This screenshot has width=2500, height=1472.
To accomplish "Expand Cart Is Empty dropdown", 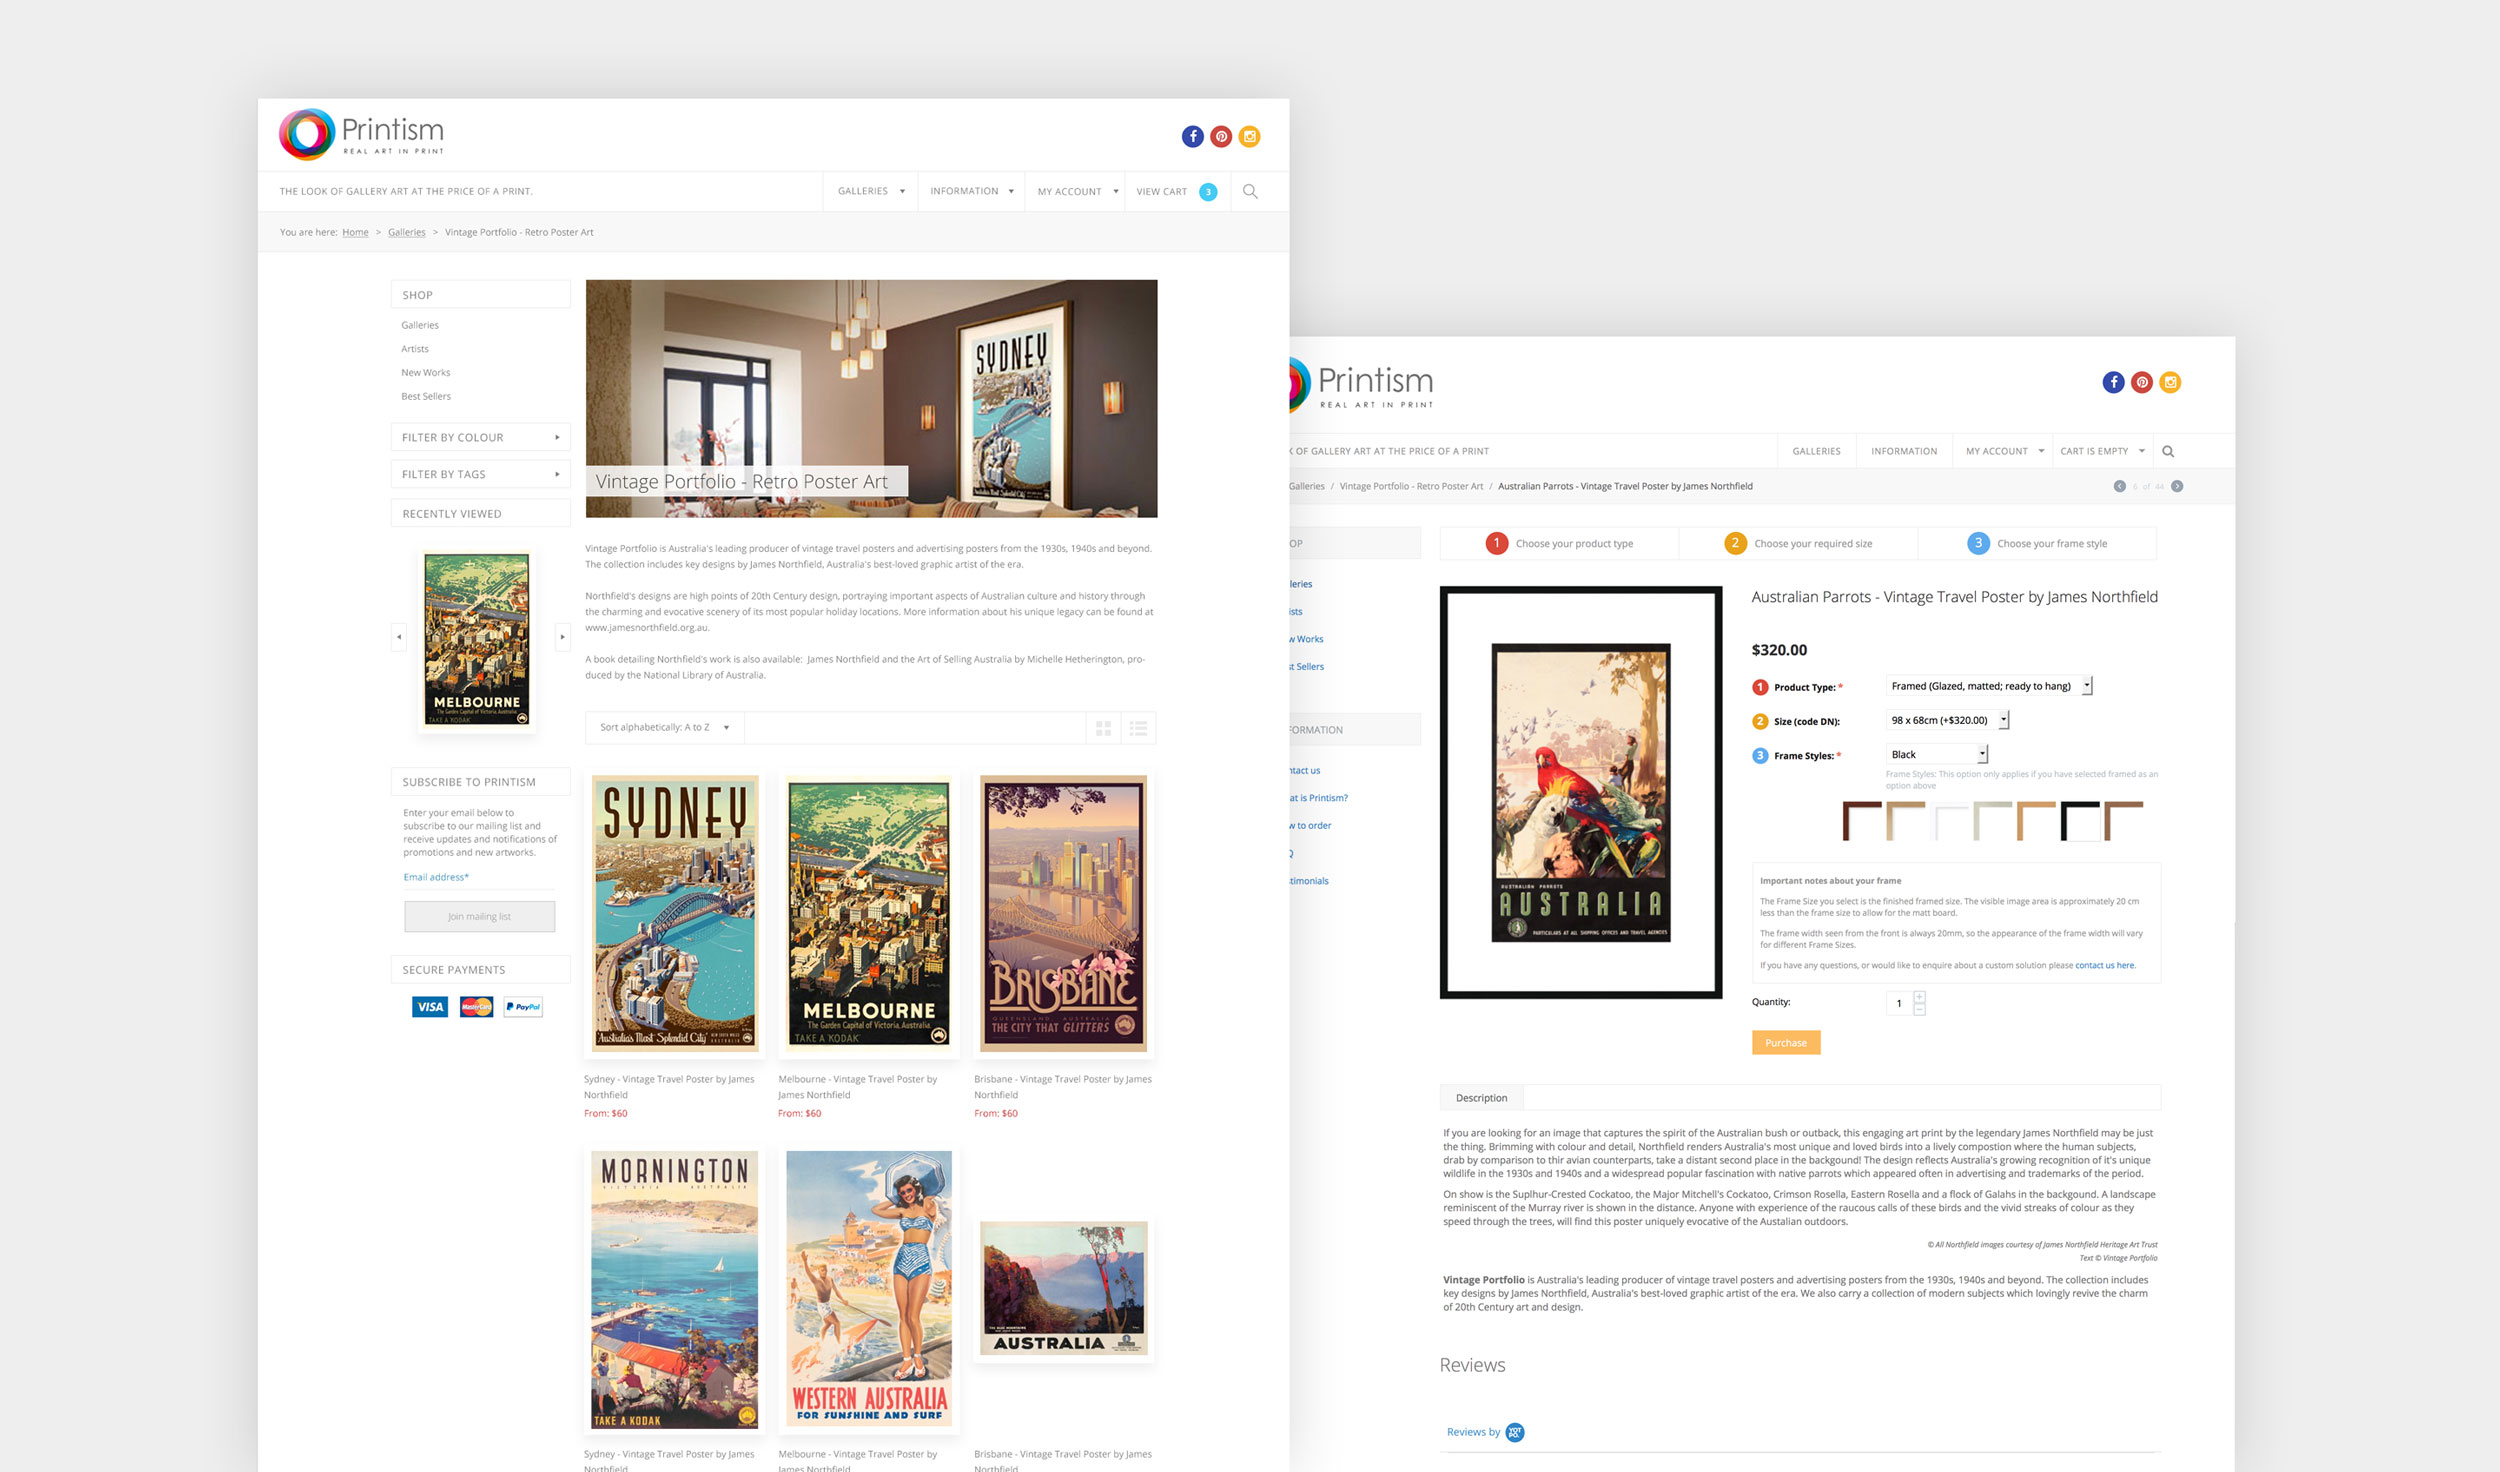I will 2102,451.
